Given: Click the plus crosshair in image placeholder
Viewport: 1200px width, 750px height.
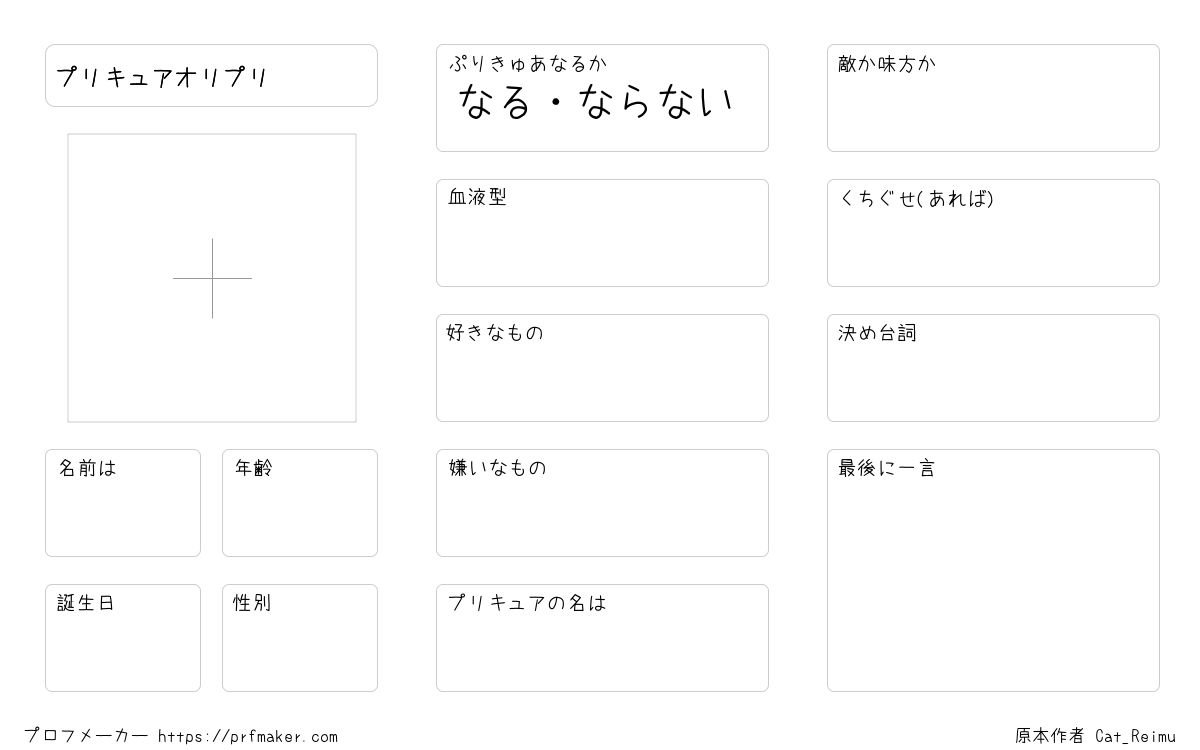Looking at the screenshot, I should pos(212,278).
